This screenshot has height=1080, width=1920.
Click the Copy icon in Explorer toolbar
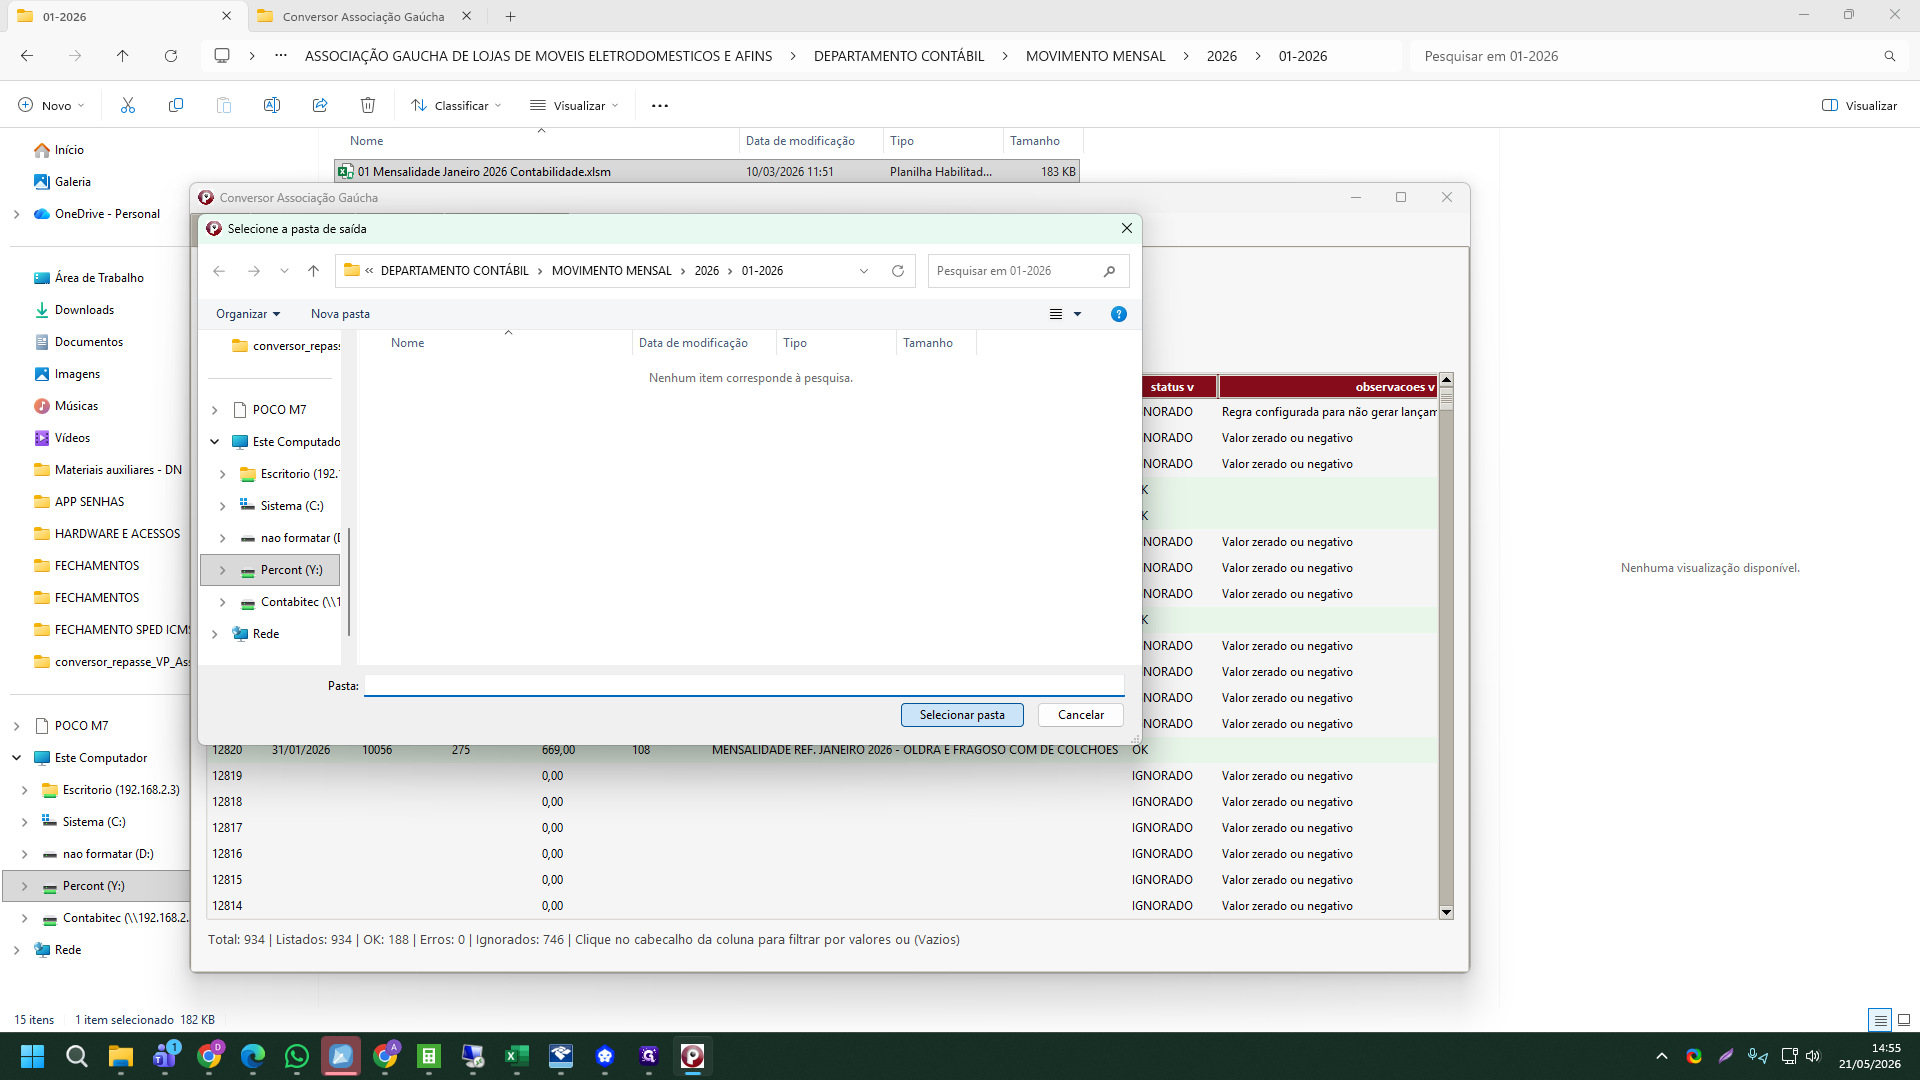tap(176, 105)
